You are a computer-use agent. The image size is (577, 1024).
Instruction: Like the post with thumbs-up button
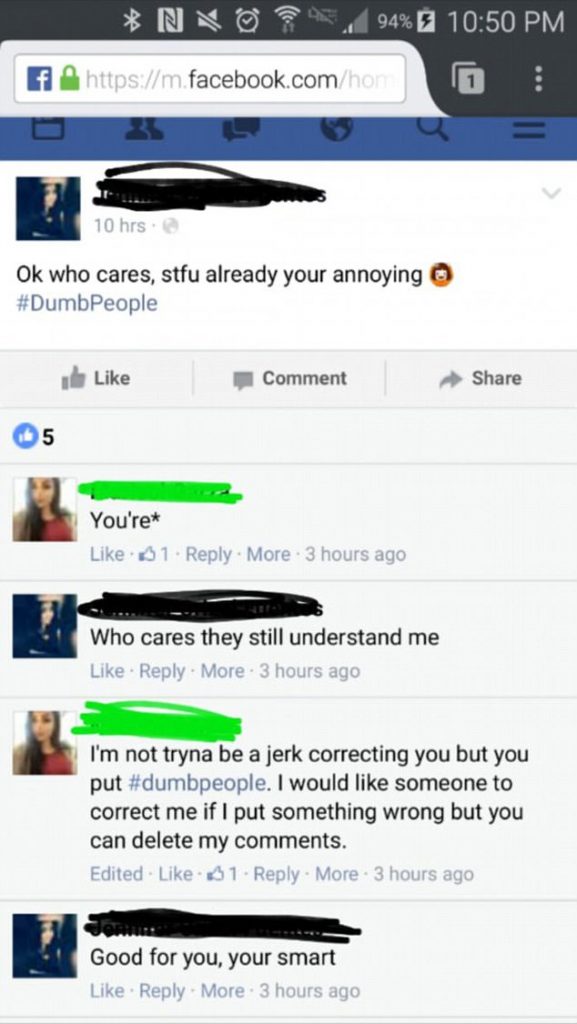(96, 378)
